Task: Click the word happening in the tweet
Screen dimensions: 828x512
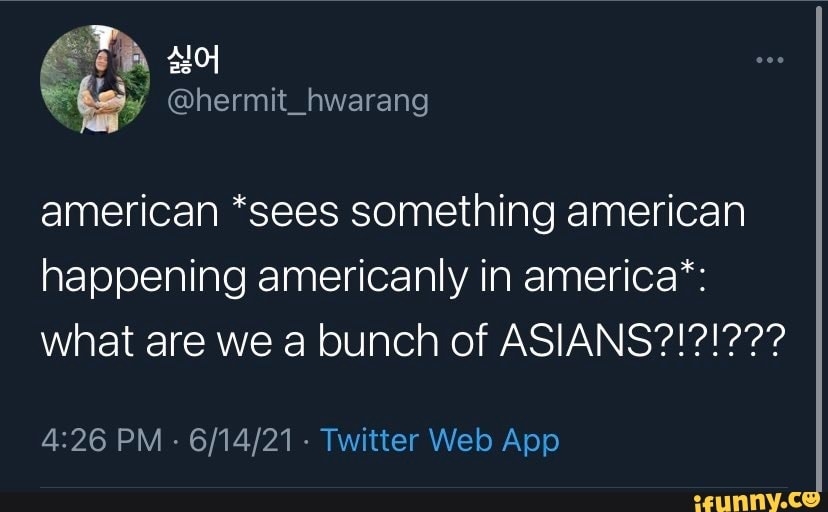Action: tap(143, 278)
